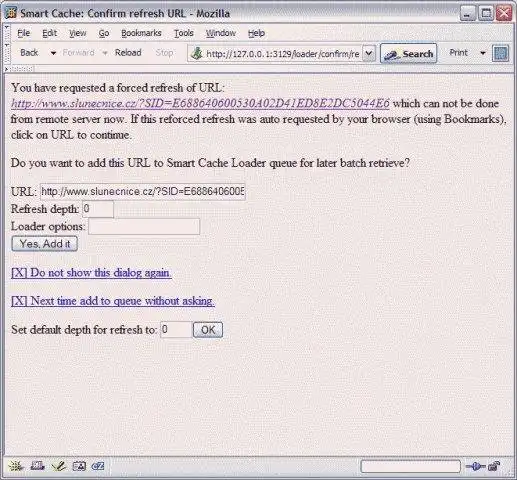
Task: Click the 'Yes, Add it' button
Action: tap(45, 244)
